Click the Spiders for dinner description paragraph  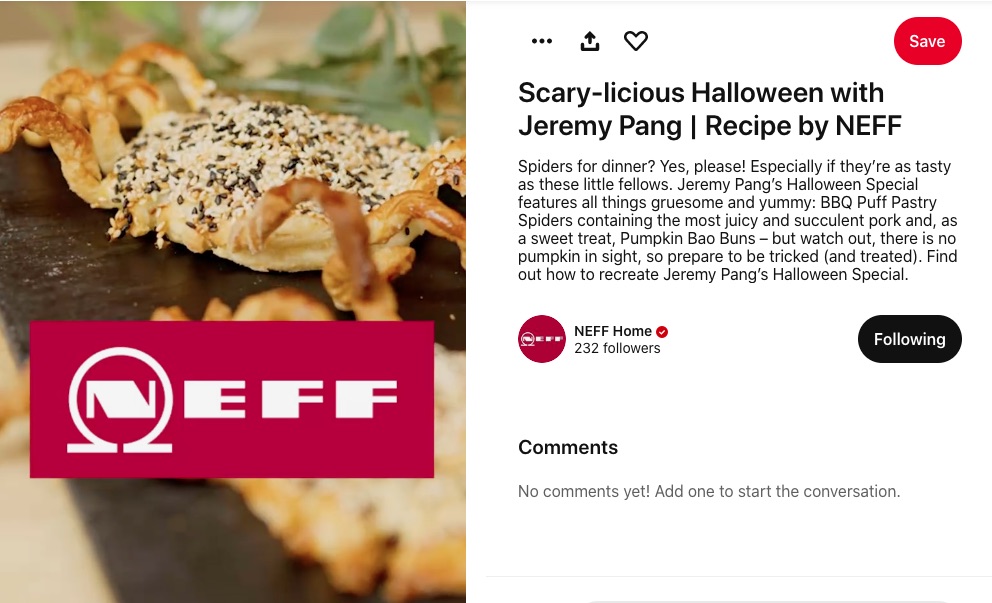pos(738,220)
